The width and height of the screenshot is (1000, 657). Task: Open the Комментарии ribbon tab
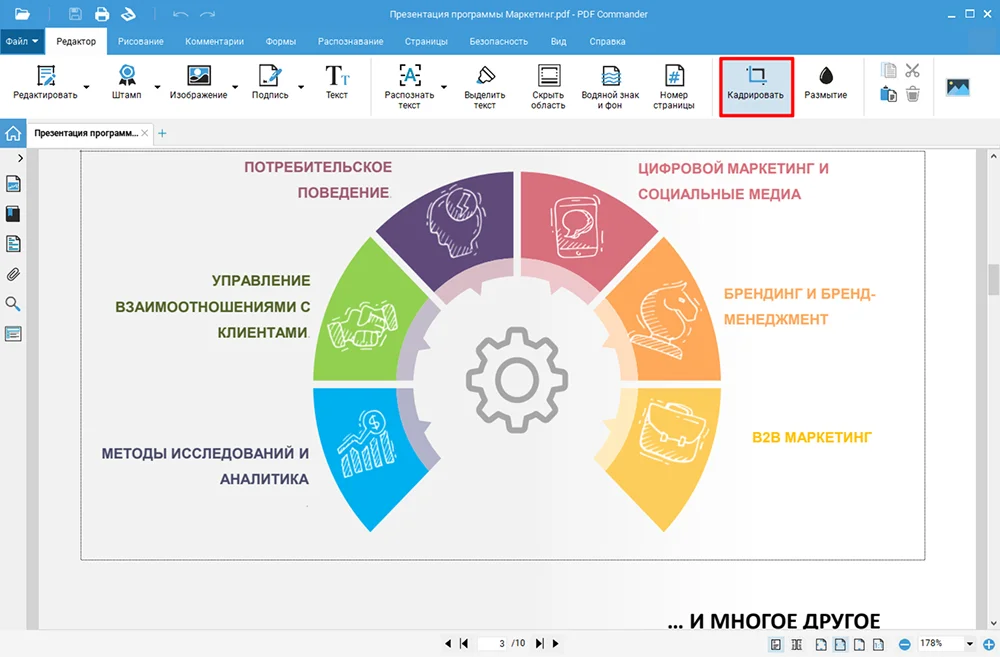214,42
